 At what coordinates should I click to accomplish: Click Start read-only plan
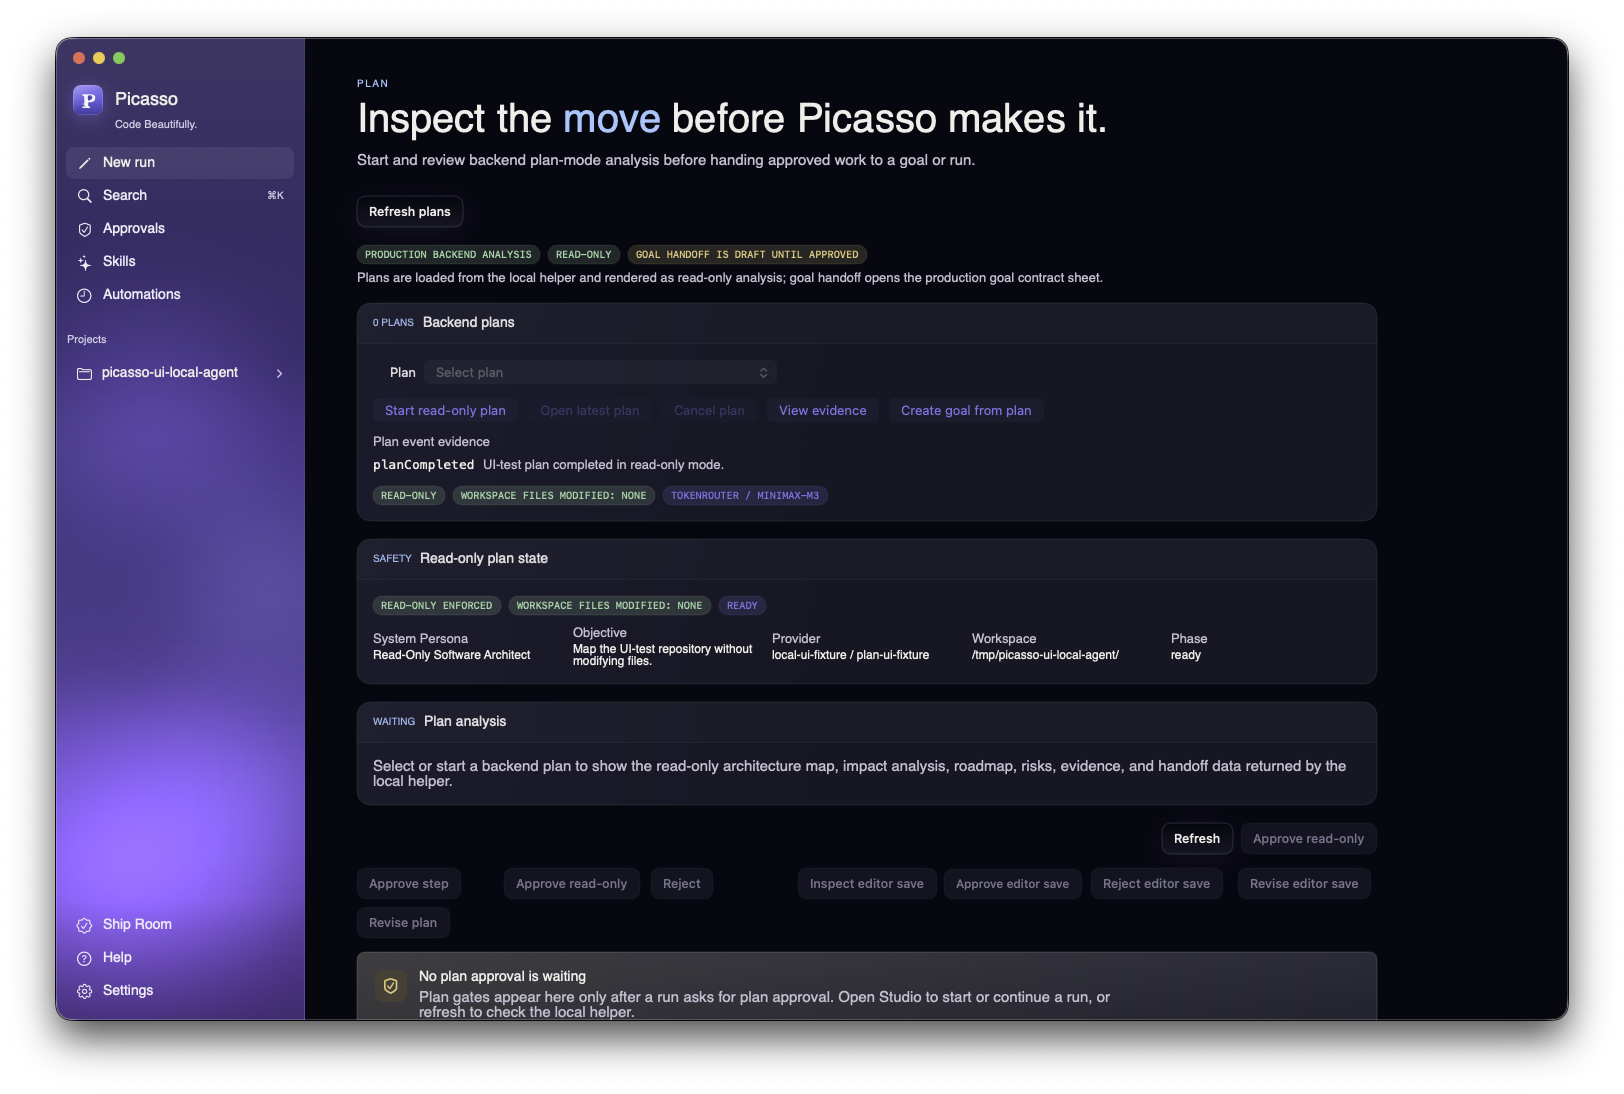(x=445, y=410)
